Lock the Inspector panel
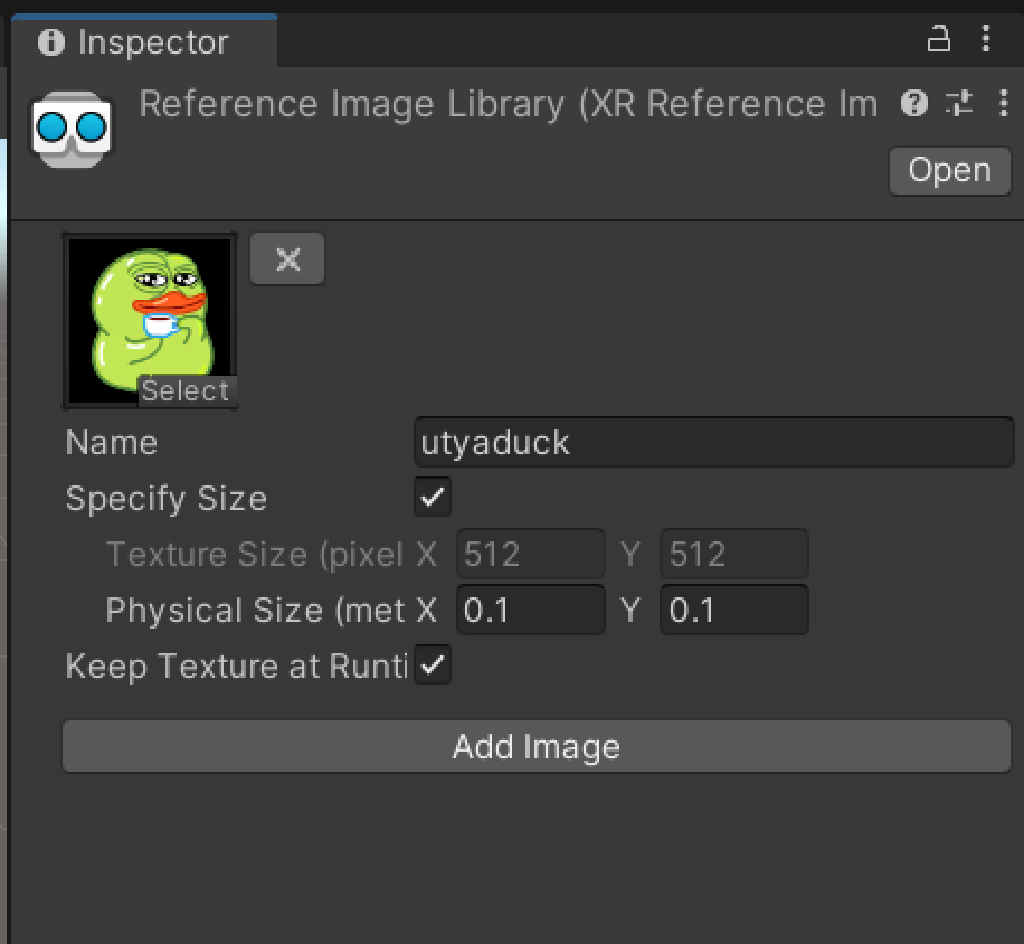Screen dimensions: 1024x944 938,40
